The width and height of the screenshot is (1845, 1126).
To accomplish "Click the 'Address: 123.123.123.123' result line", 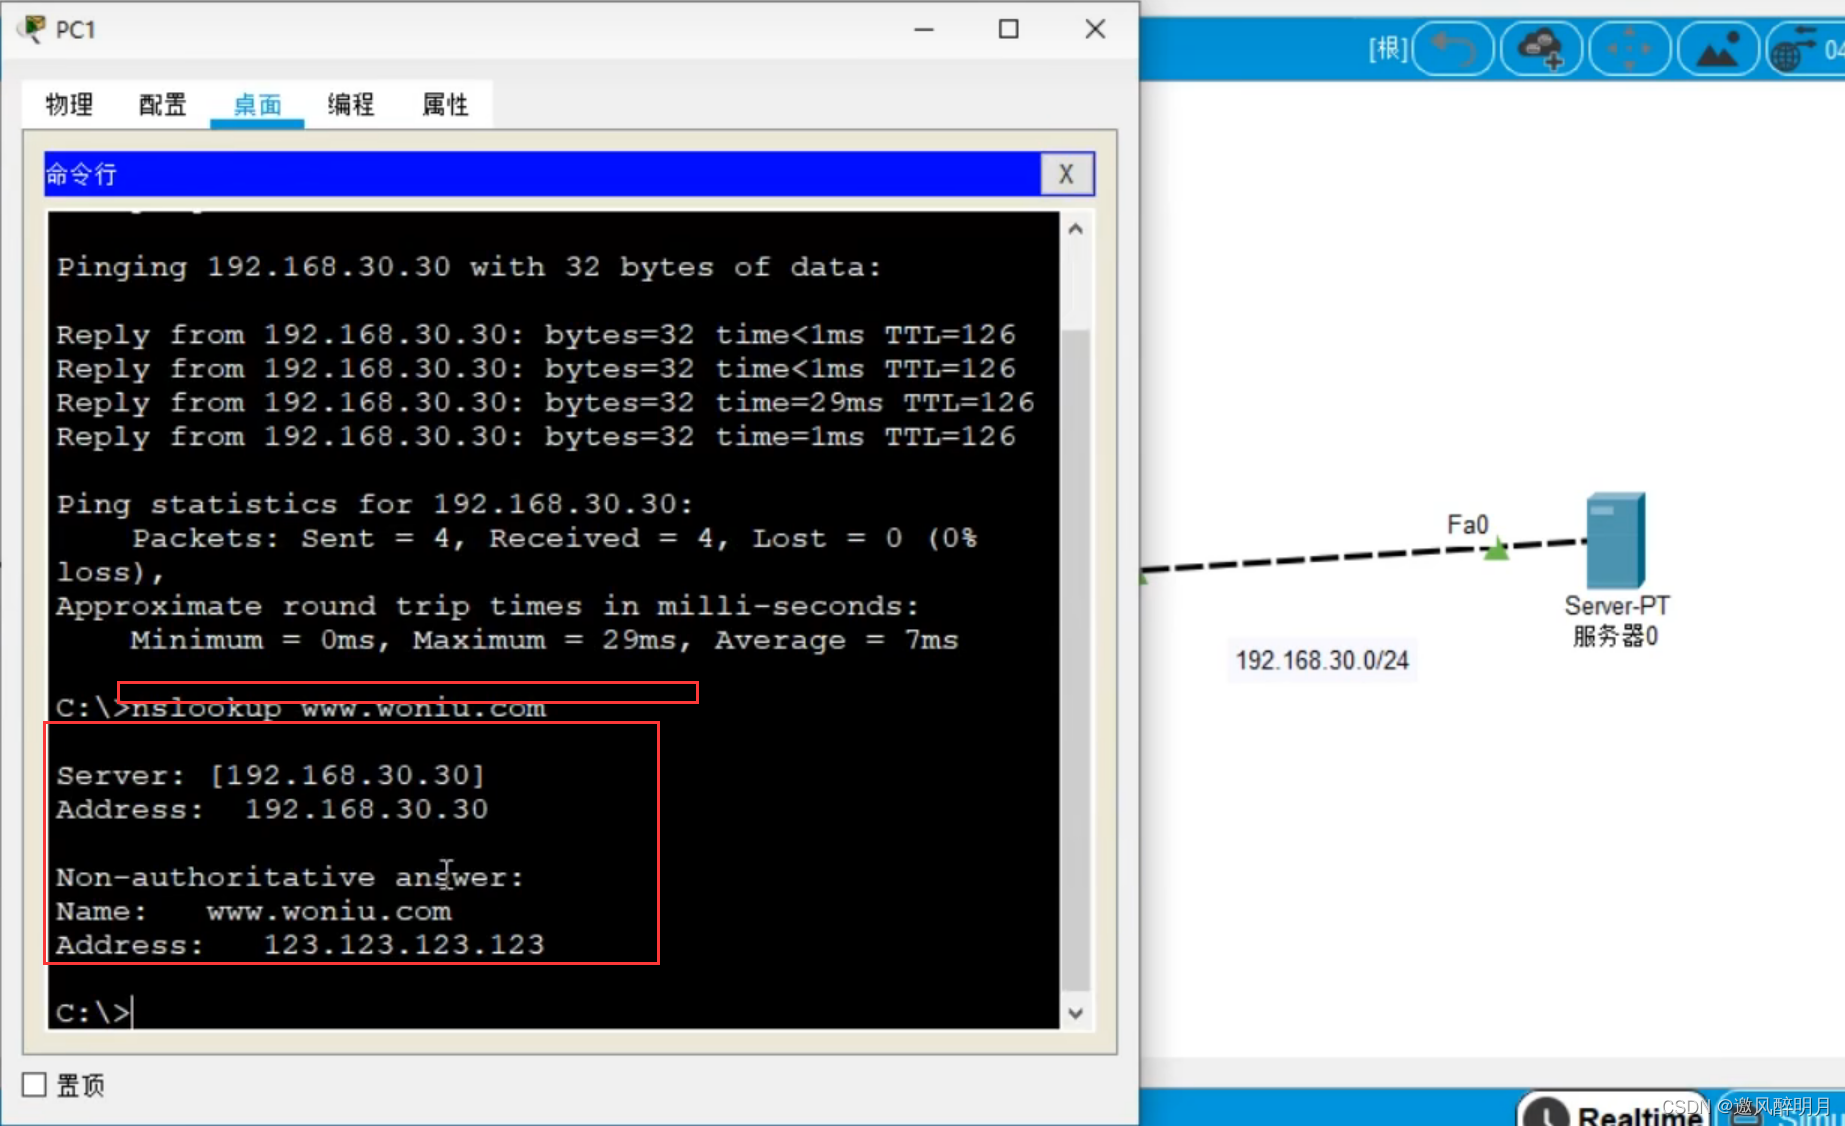I will (300, 944).
